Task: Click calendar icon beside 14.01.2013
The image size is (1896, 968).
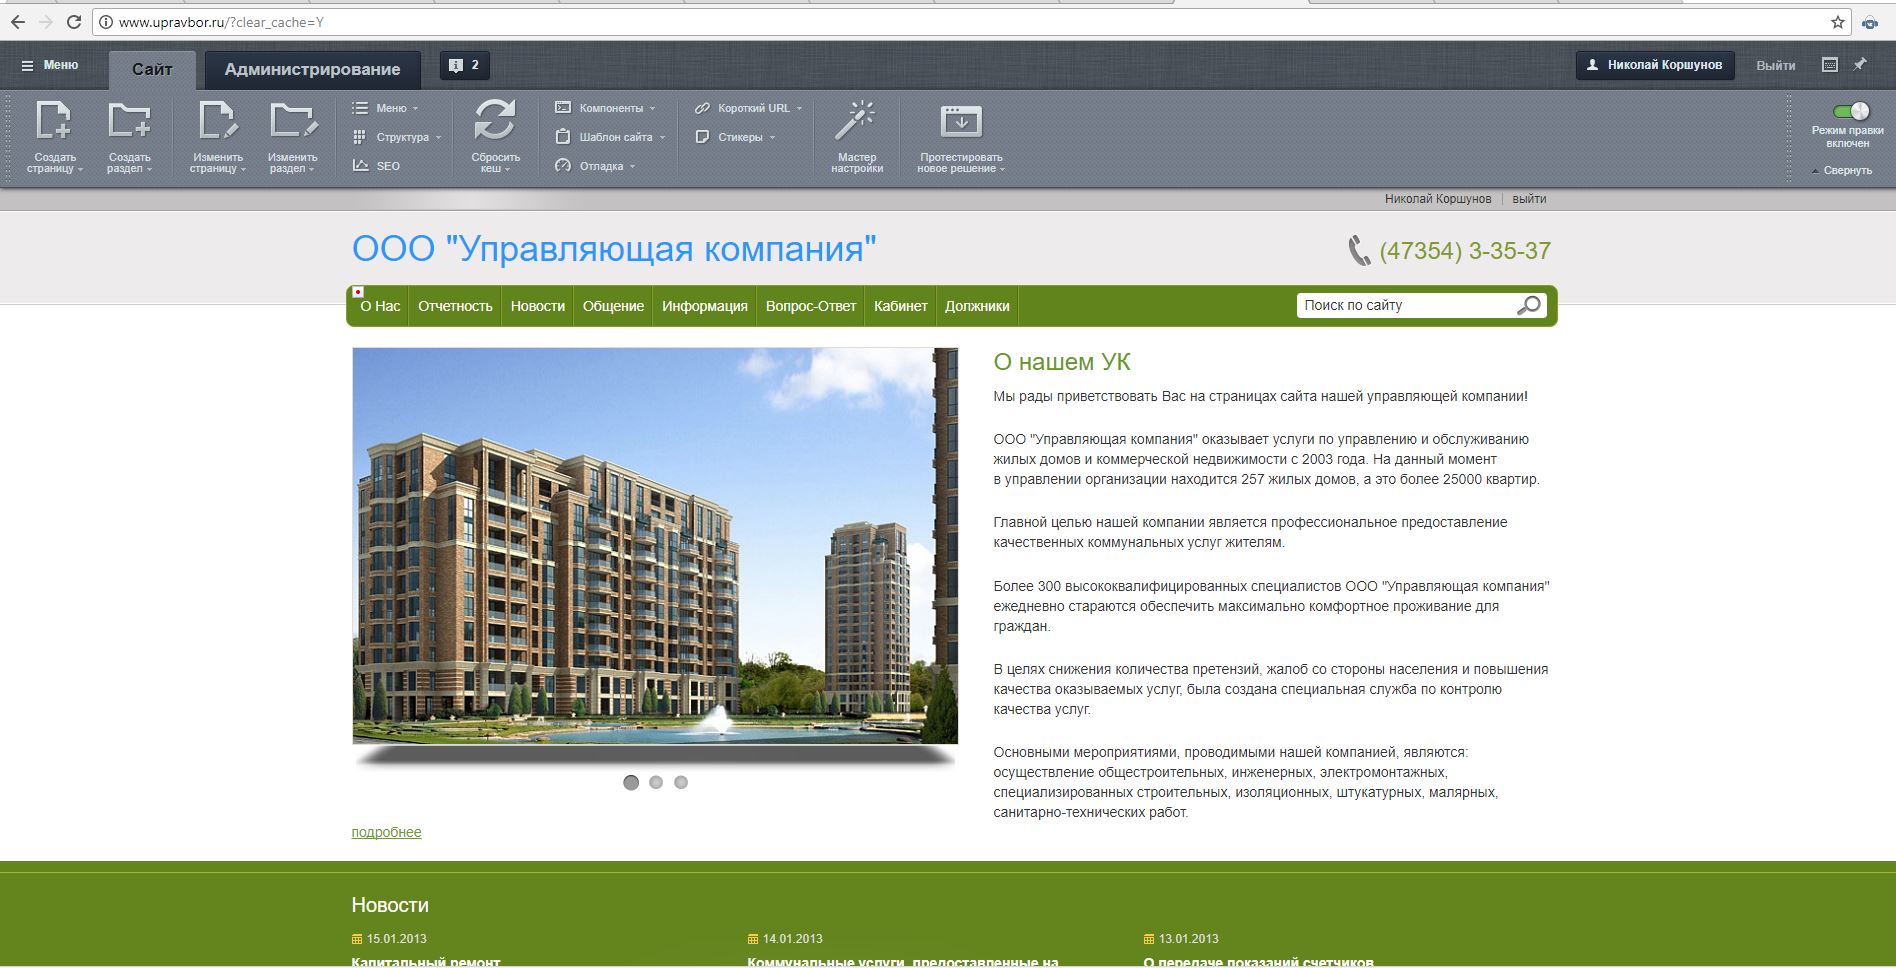Action: pos(753,939)
